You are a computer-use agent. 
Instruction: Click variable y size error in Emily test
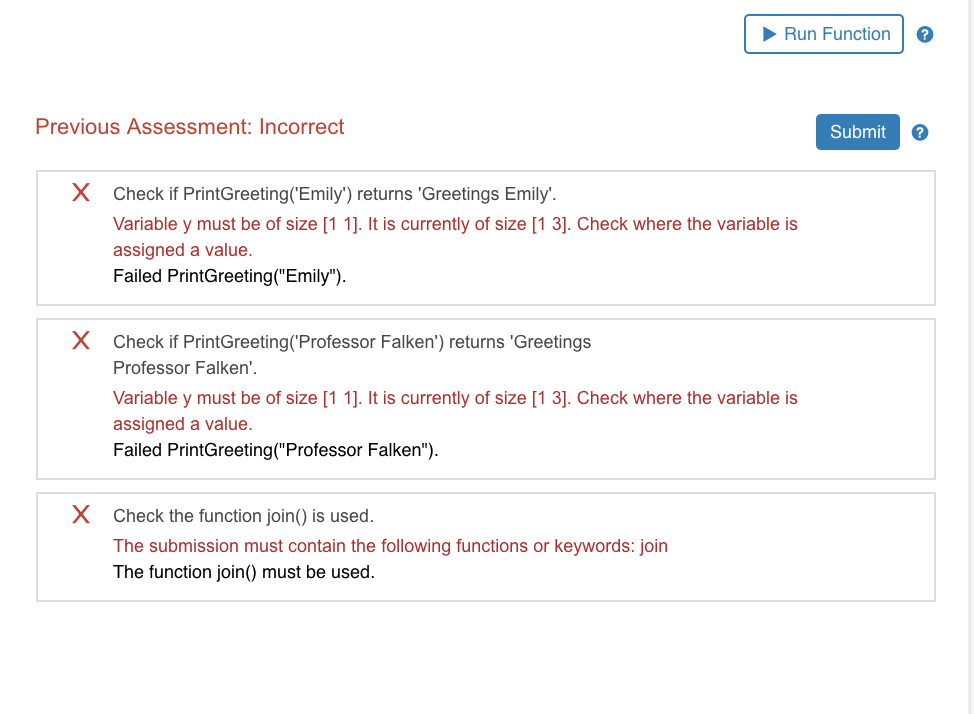[455, 237]
